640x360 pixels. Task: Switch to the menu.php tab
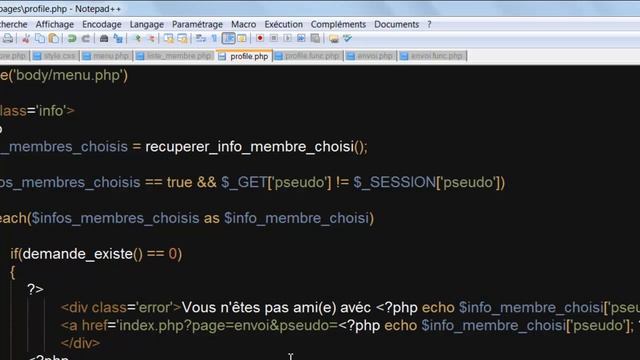click(x=106, y=56)
